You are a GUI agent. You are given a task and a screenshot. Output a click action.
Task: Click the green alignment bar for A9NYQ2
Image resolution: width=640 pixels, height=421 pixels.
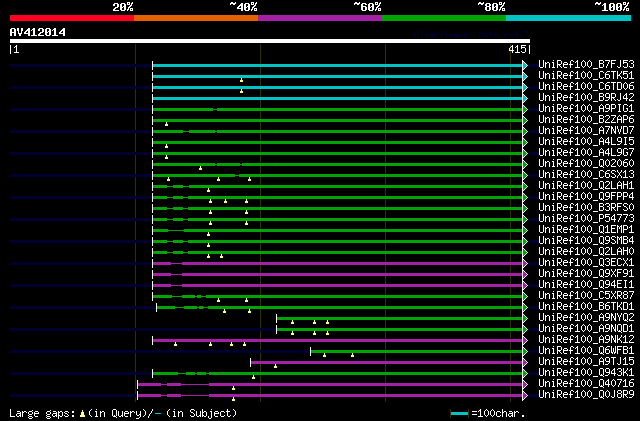tap(400, 319)
